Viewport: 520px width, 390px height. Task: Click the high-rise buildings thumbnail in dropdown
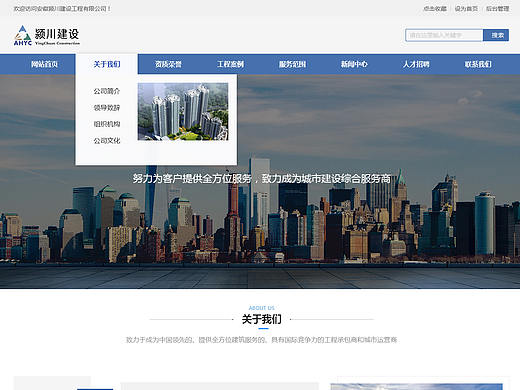pyautogui.click(x=183, y=112)
